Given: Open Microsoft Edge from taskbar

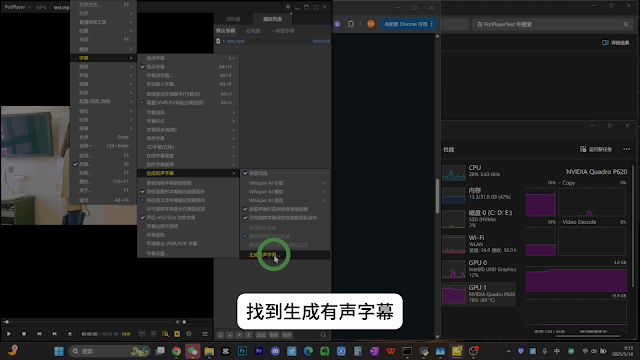Looking at the screenshot, I should (308, 351).
